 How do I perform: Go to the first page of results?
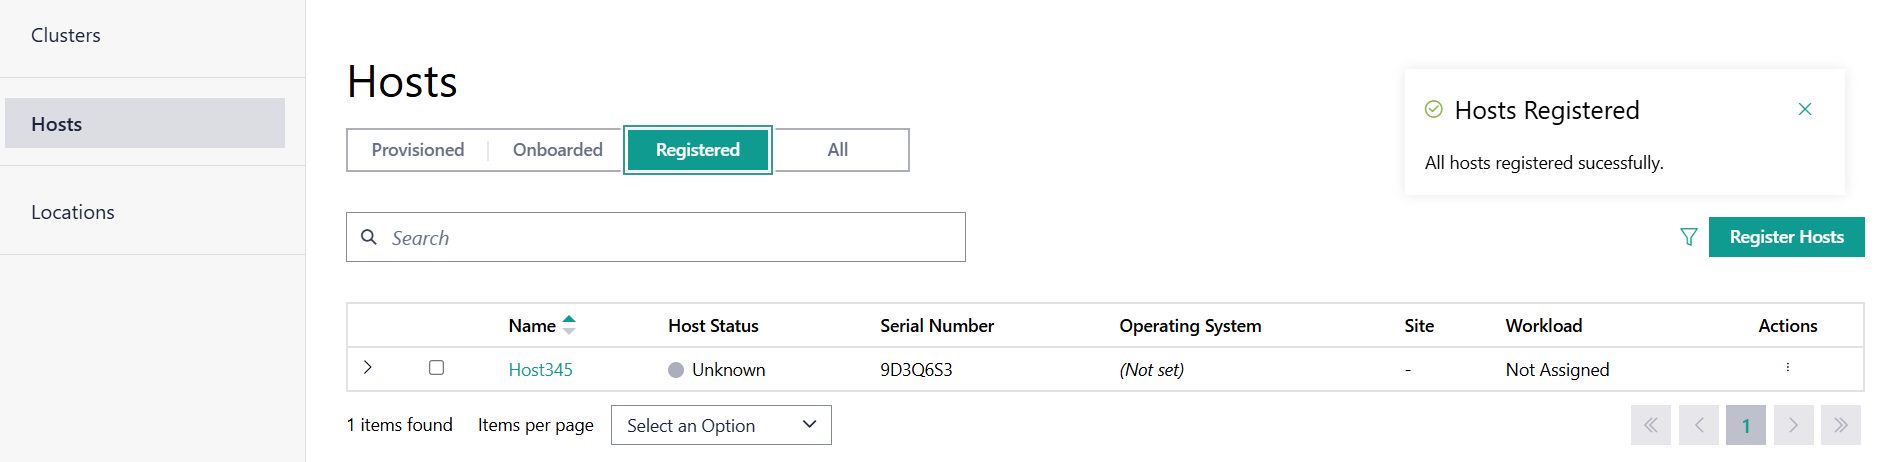coord(1650,425)
